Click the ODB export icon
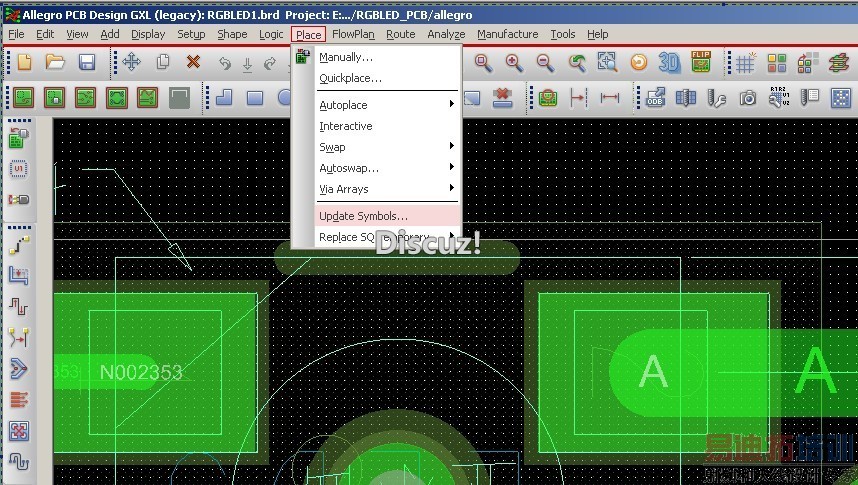 pos(655,98)
